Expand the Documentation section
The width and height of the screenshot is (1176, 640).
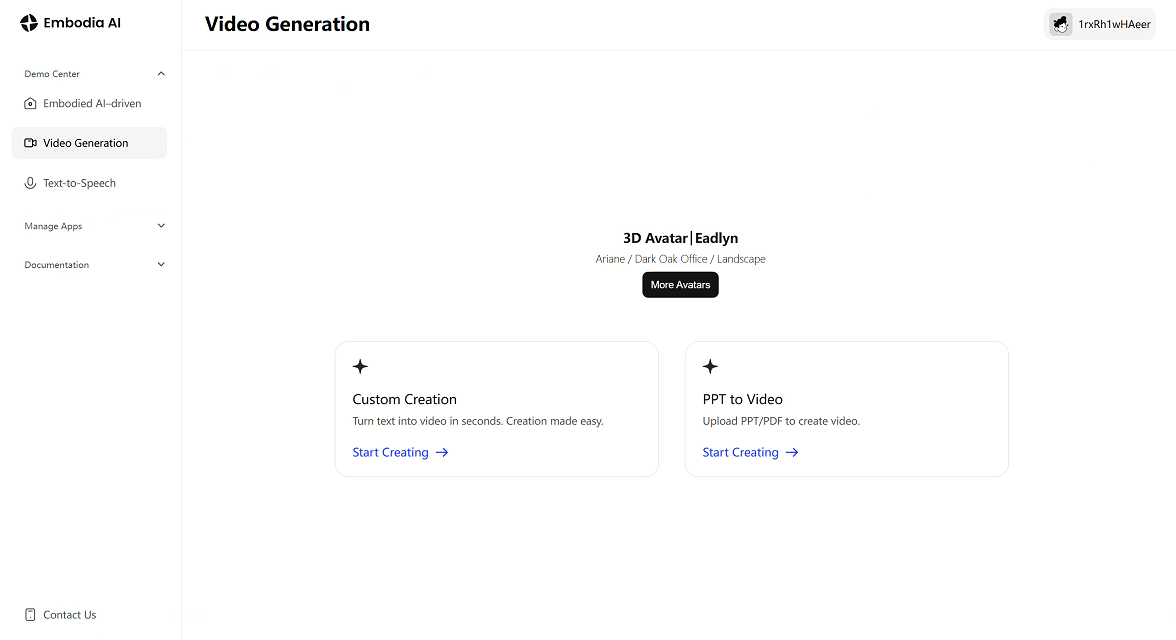point(161,264)
